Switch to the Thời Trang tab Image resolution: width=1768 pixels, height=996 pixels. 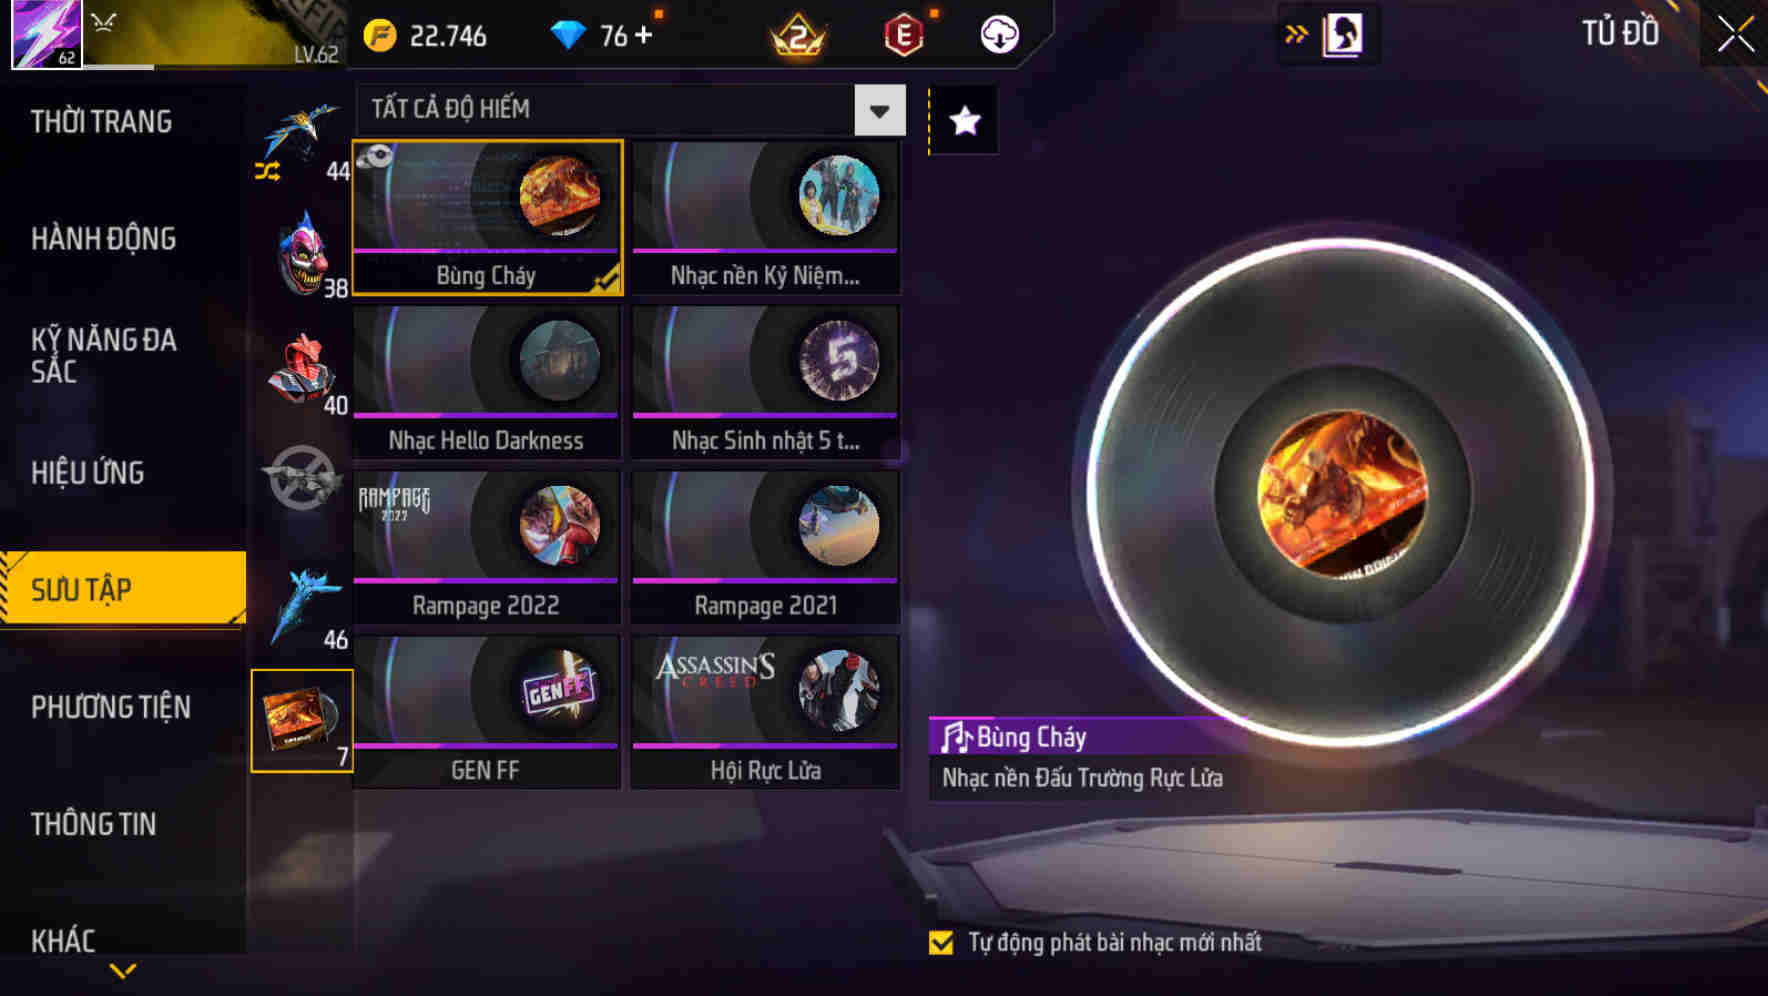(x=101, y=122)
